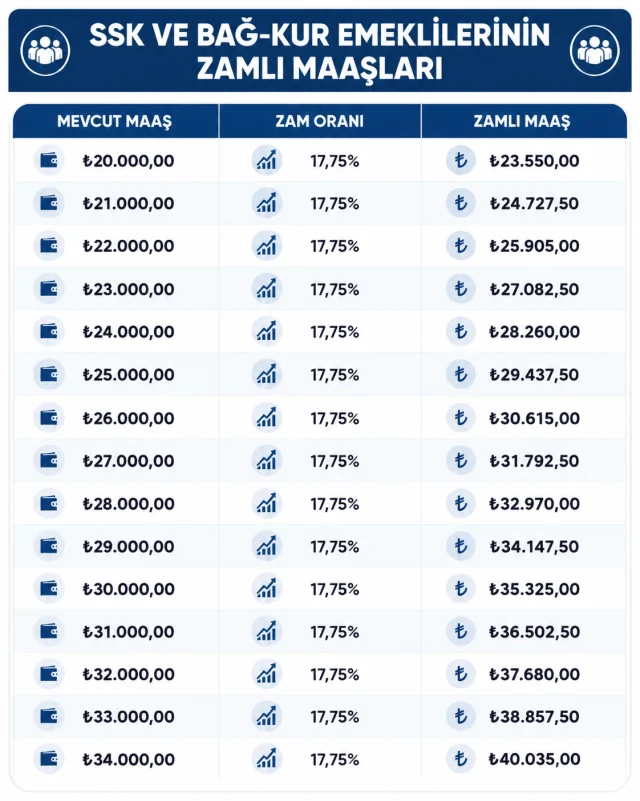This screenshot has height=801, width=640.
Task: Click the ₺35.325,00 raised salary value
Action: [534, 589]
